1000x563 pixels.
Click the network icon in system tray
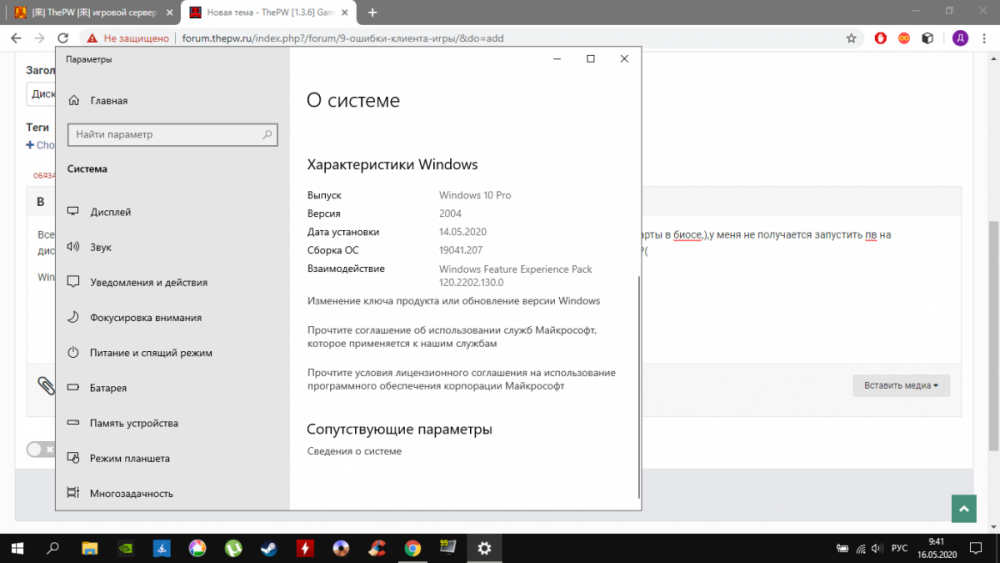pos(860,548)
